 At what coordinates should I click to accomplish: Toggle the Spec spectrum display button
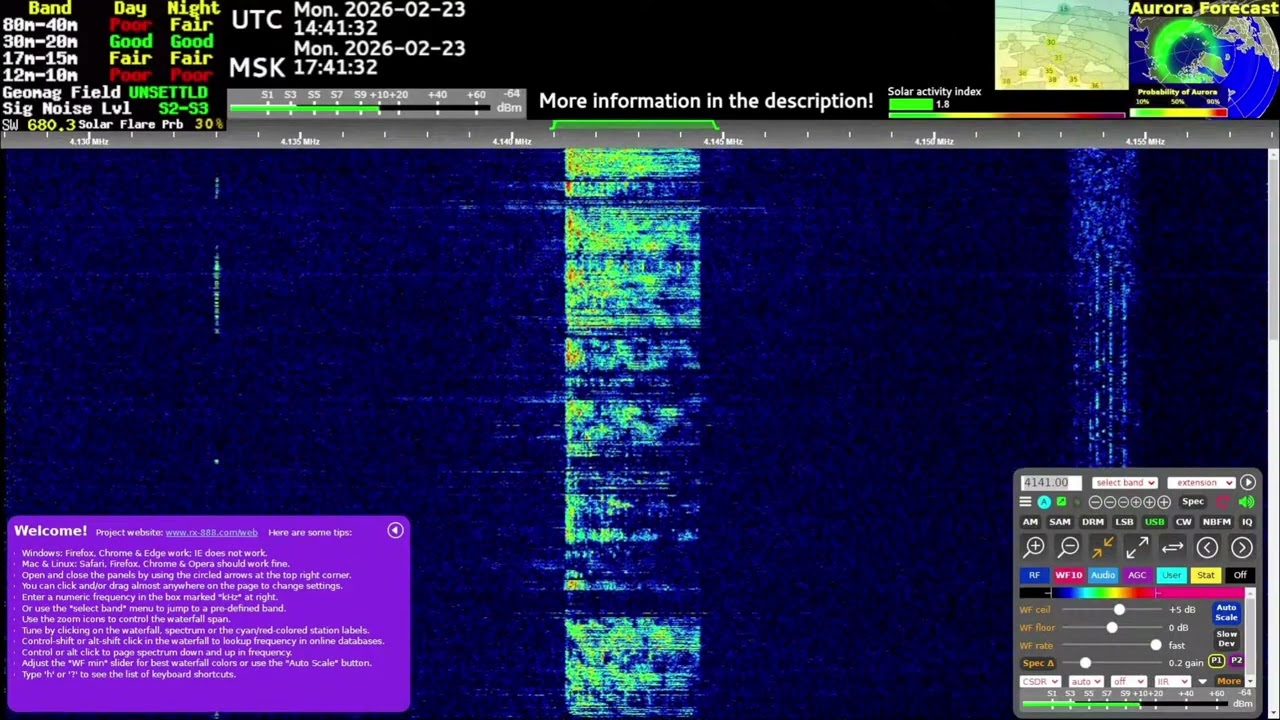click(x=1193, y=502)
